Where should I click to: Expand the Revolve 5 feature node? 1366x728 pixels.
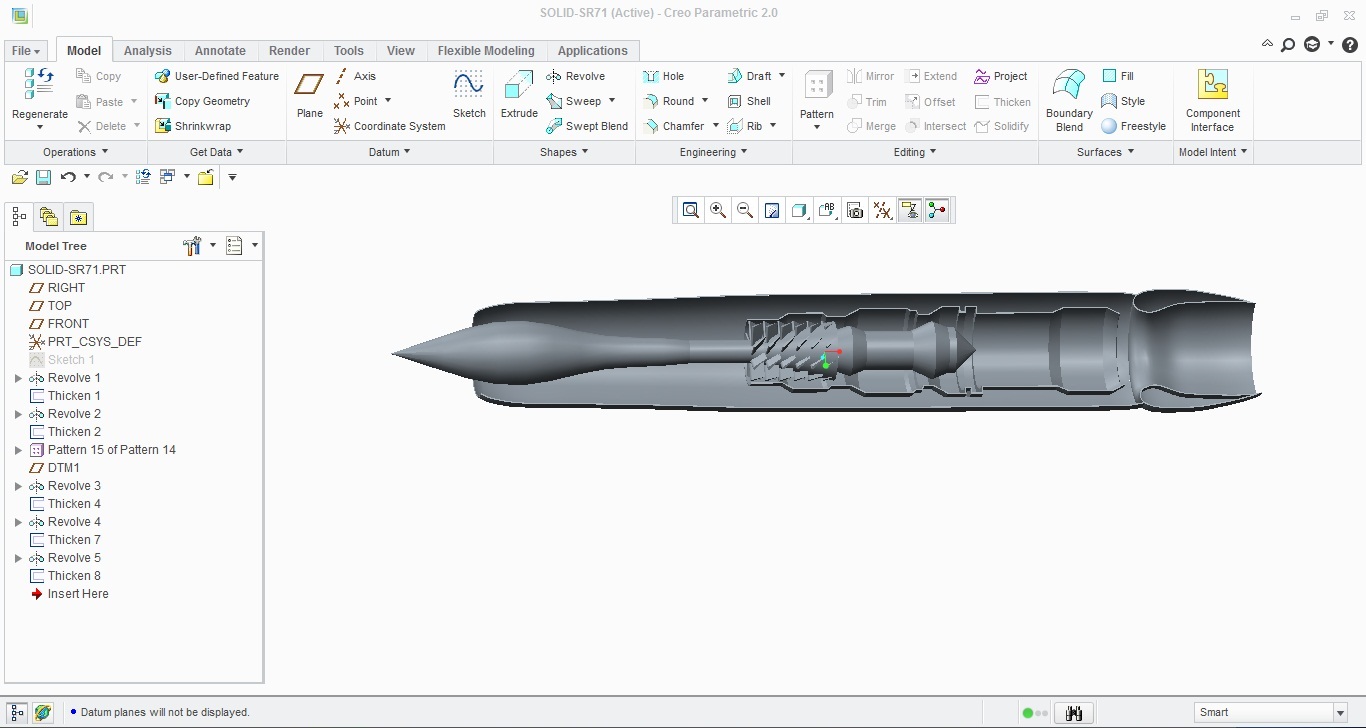click(18, 558)
